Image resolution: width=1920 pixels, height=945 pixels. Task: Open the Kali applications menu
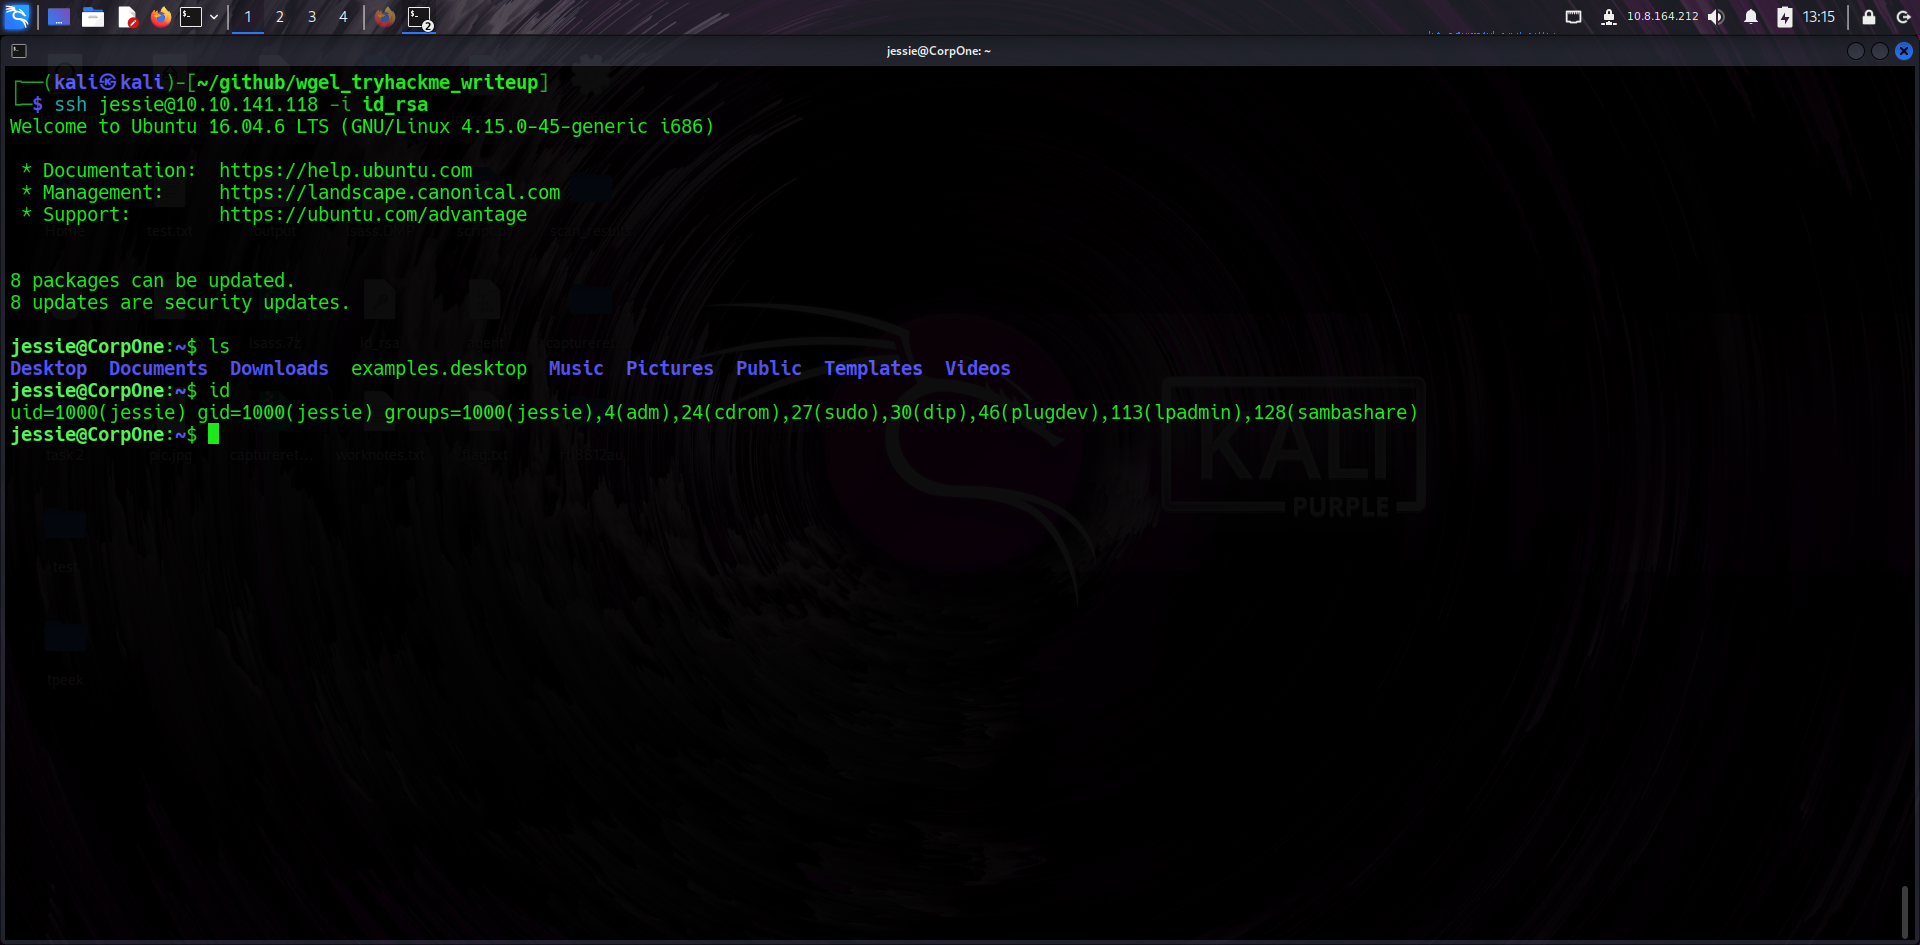[18, 17]
